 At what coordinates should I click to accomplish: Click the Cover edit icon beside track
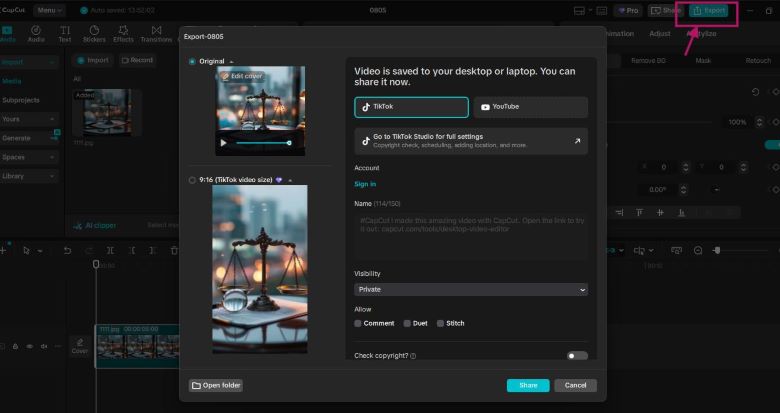coord(80,346)
